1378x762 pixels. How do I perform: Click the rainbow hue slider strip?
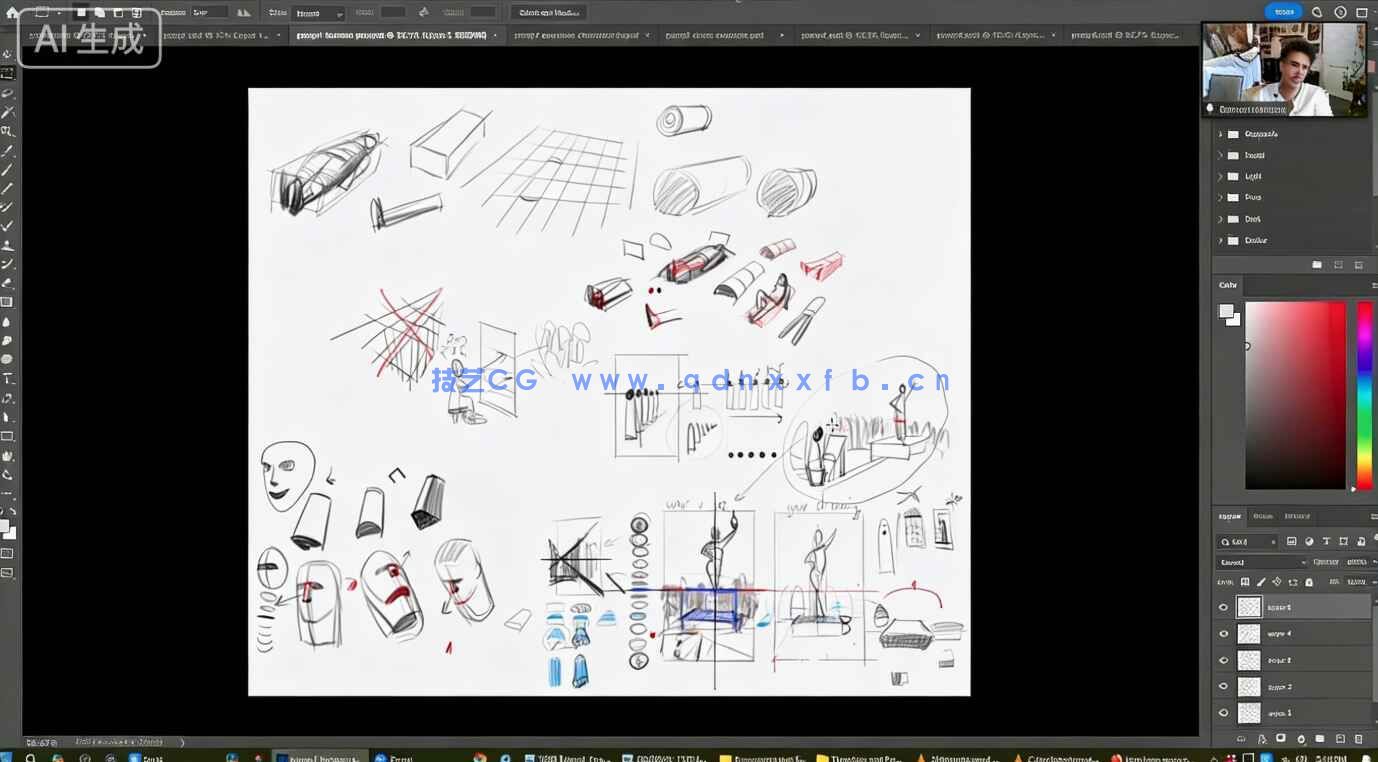tap(1364, 395)
